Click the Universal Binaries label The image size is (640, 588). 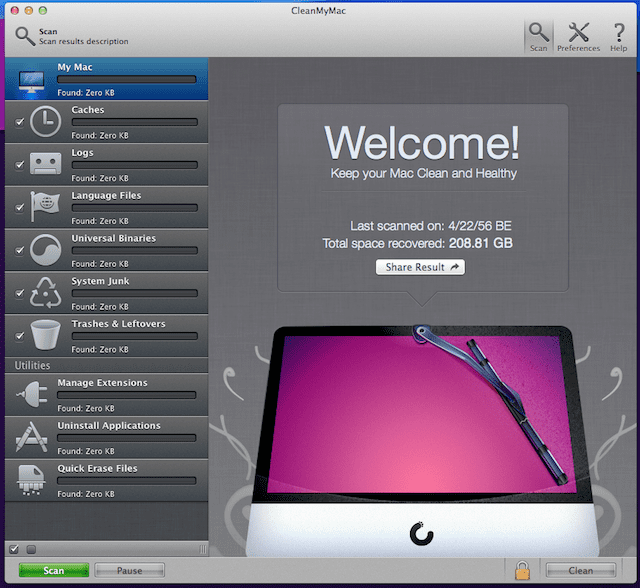point(113,238)
